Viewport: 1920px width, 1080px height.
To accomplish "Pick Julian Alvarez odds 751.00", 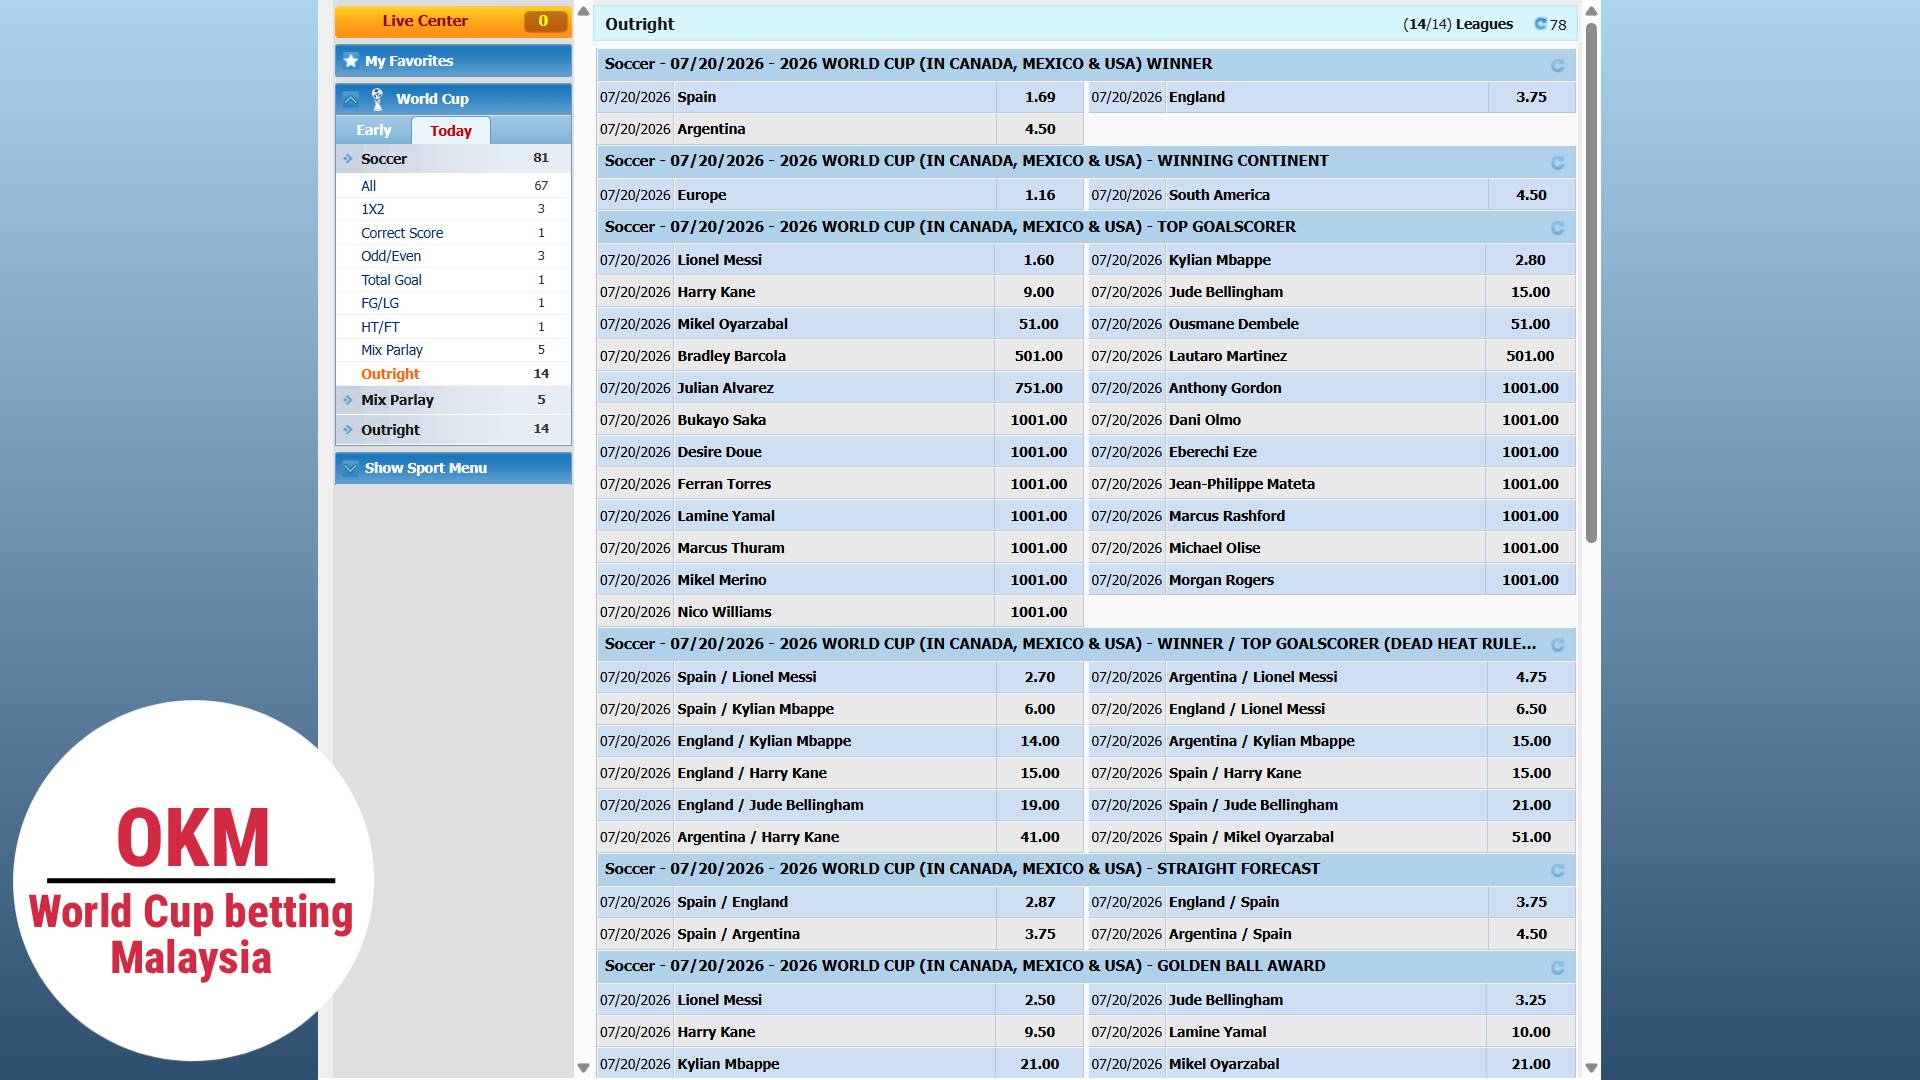I will [x=1039, y=388].
